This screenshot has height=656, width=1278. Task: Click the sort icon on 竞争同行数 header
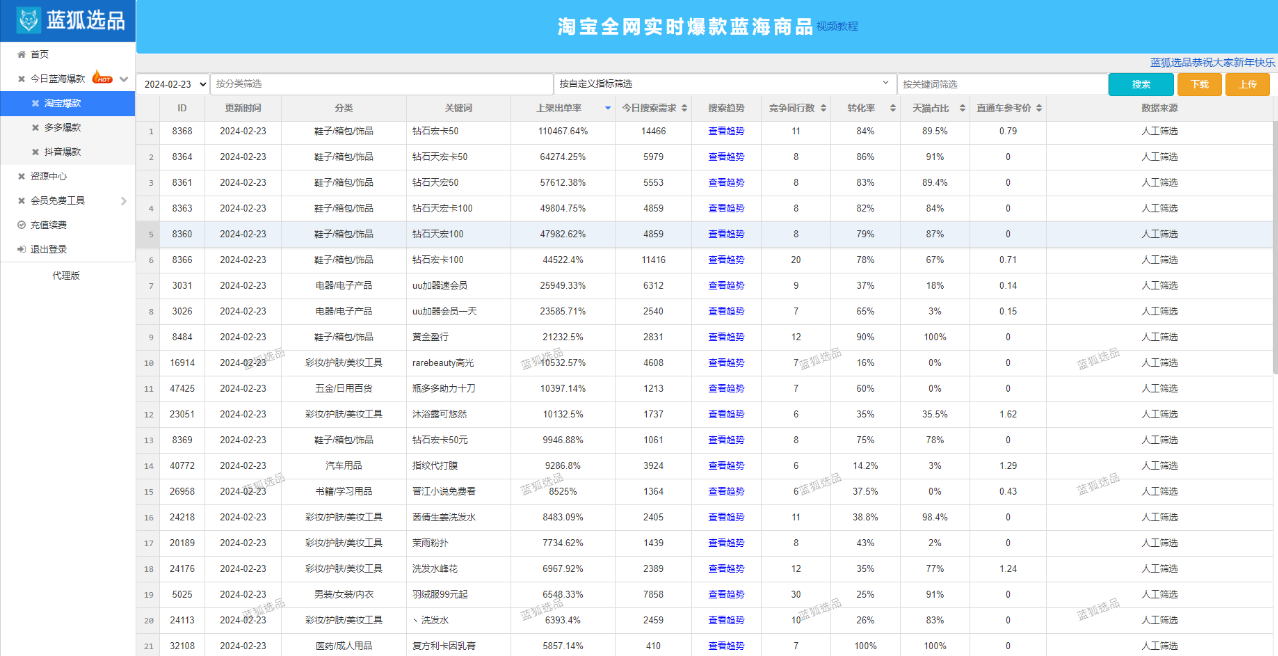click(x=822, y=107)
